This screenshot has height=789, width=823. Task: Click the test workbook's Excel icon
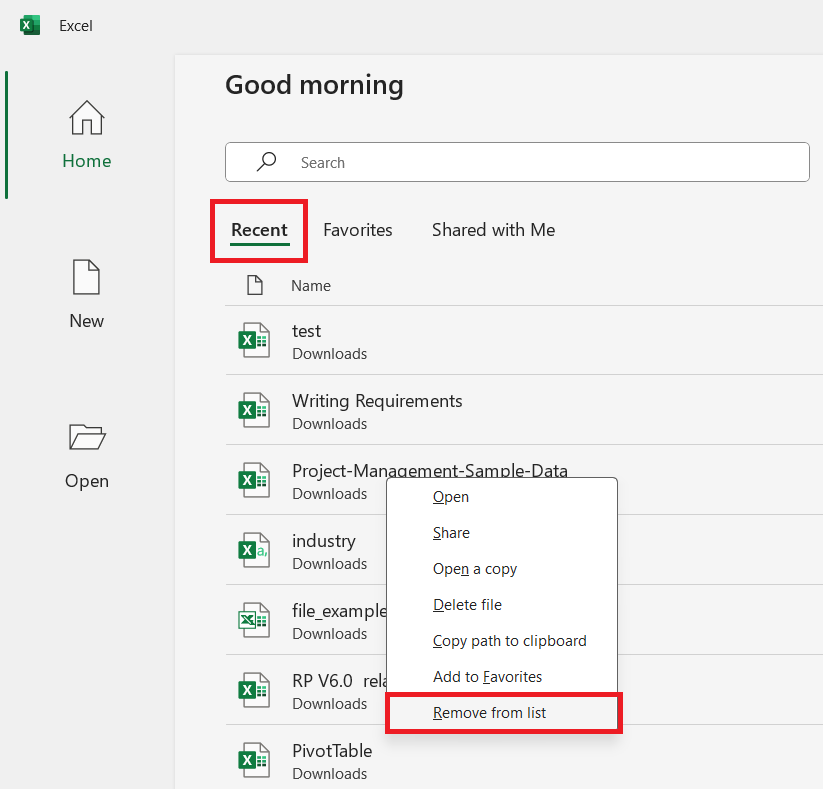tap(254, 340)
